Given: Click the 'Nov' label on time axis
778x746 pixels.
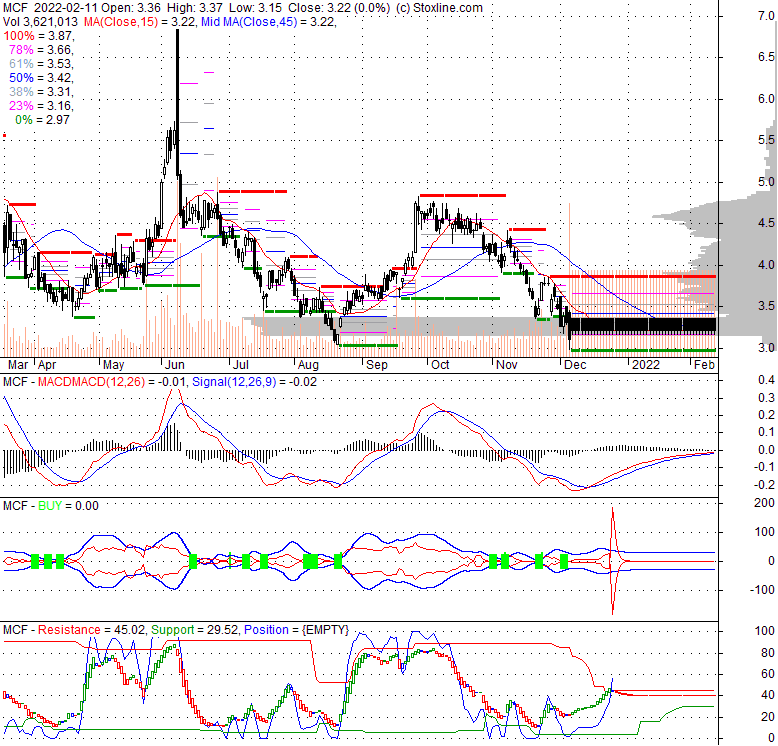Looking at the screenshot, I should point(507,365).
